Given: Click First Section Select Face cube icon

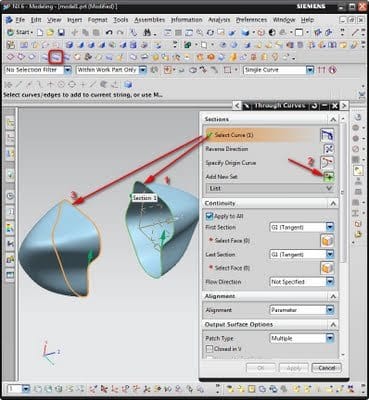Looking at the screenshot, I should coord(327,241).
